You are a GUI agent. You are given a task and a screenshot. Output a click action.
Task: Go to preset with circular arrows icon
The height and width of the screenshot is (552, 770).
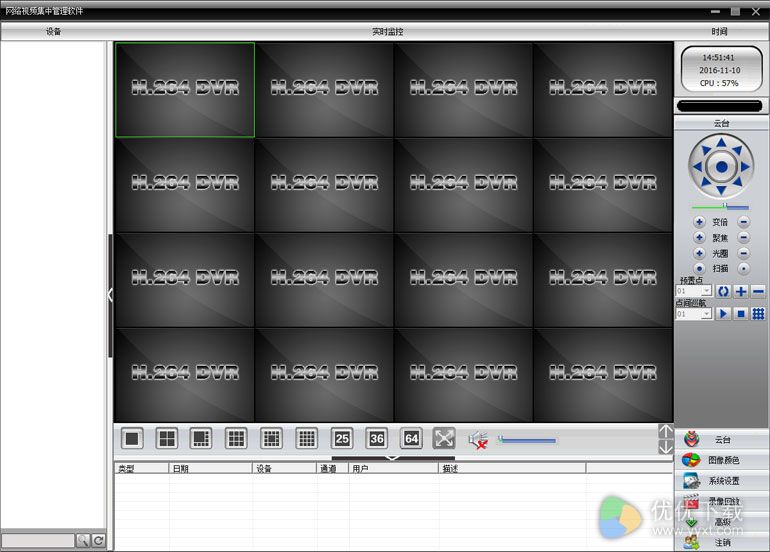(723, 291)
